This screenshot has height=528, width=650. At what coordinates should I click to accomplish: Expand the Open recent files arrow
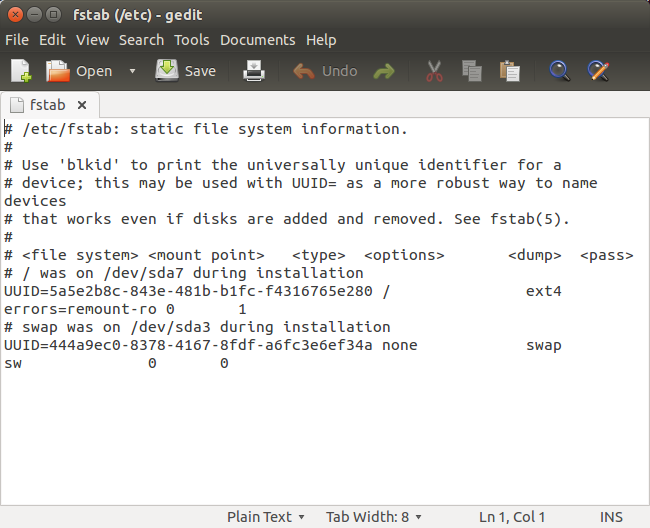[x=132, y=71]
